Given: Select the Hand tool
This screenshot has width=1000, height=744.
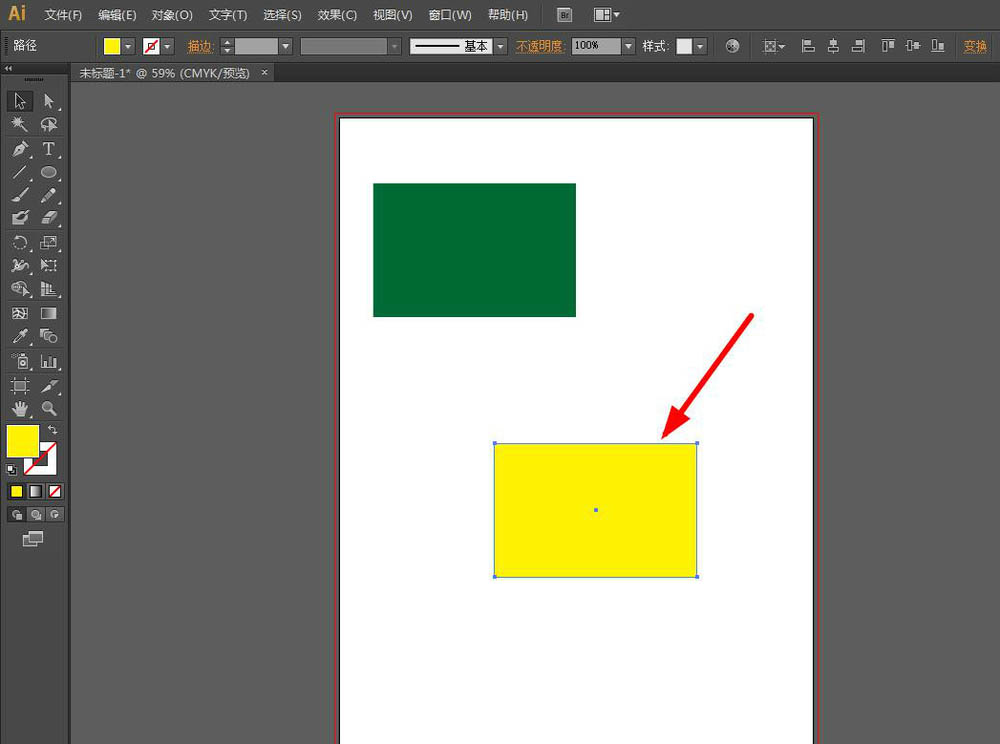Looking at the screenshot, I should point(20,409).
